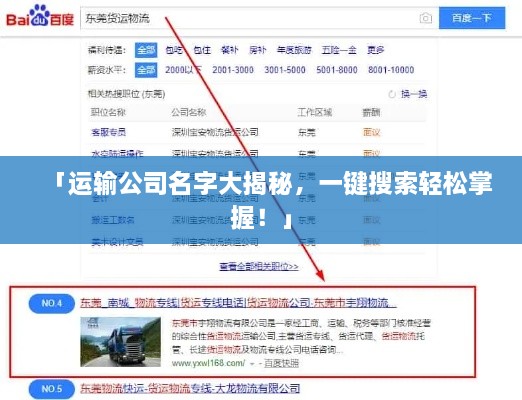Choose the 8001-10000 salary range
Image resolution: width=522 pixels, height=400 pixels.
(391, 70)
